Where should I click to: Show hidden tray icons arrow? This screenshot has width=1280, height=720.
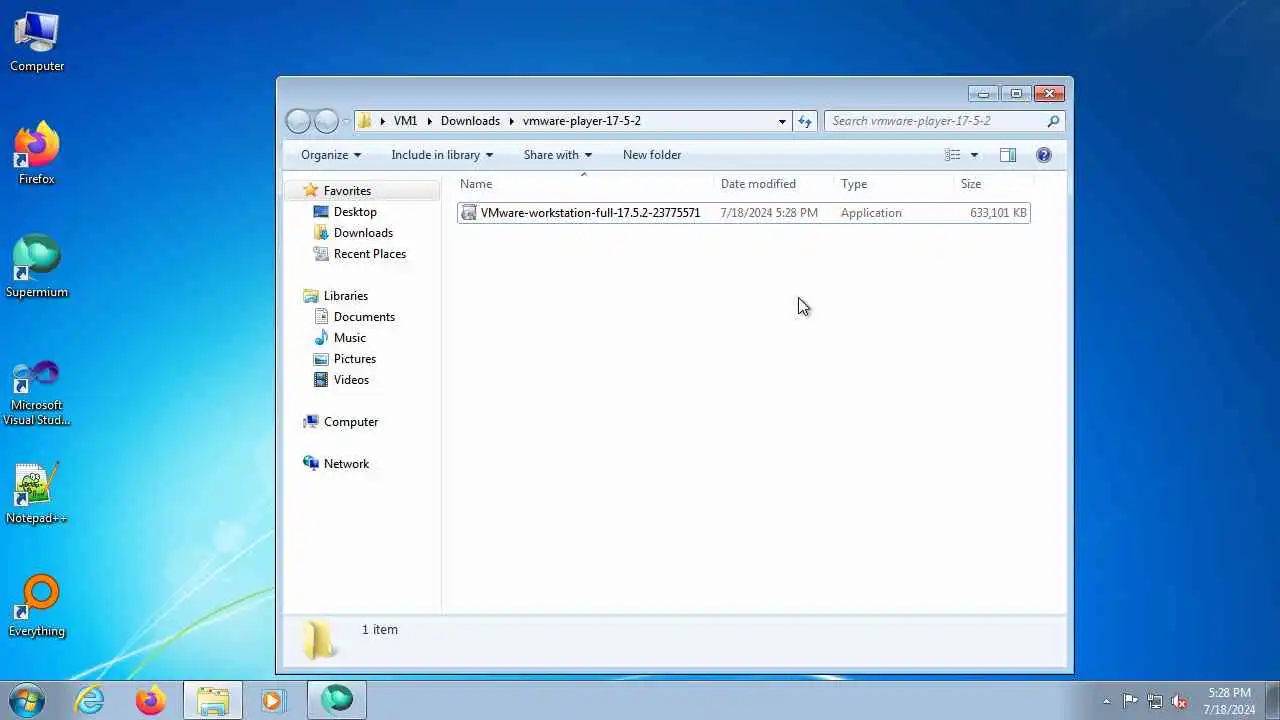coord(1106,701)
